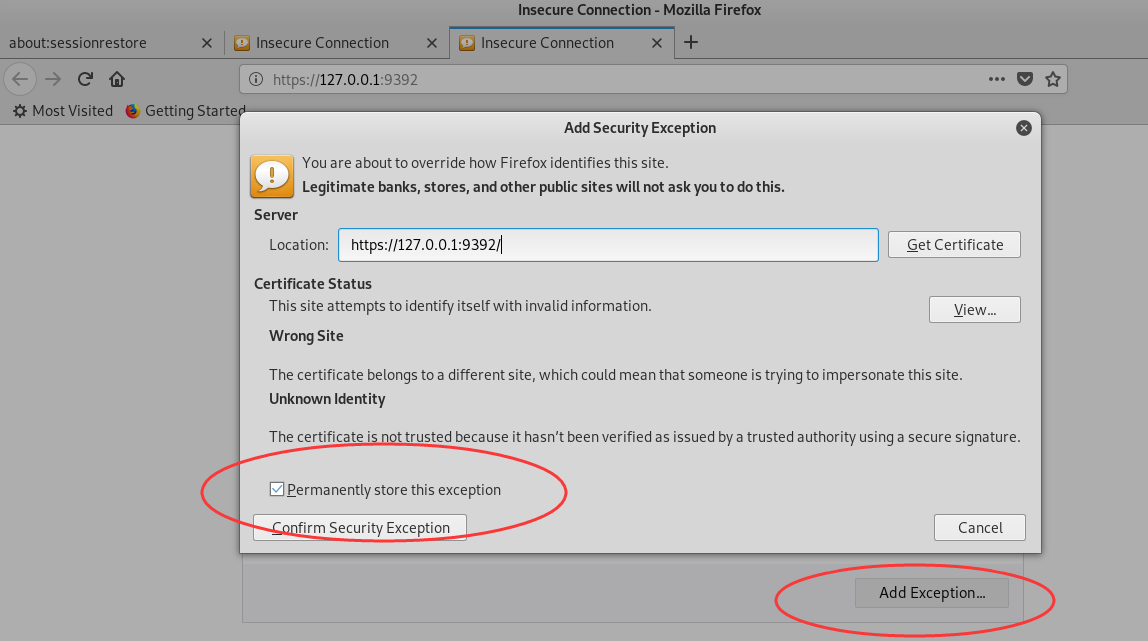Click Confirm Security Exception button

click(359, 528)
